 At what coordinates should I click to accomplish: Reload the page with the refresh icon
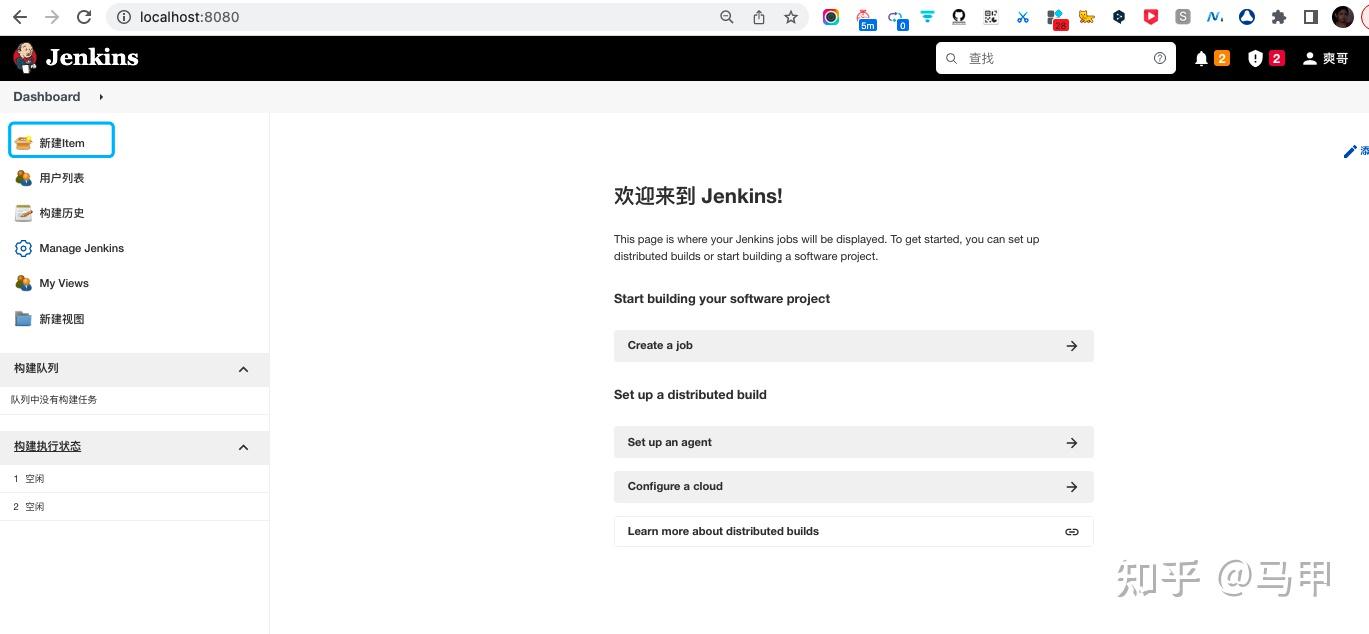[x=84, y=17]
